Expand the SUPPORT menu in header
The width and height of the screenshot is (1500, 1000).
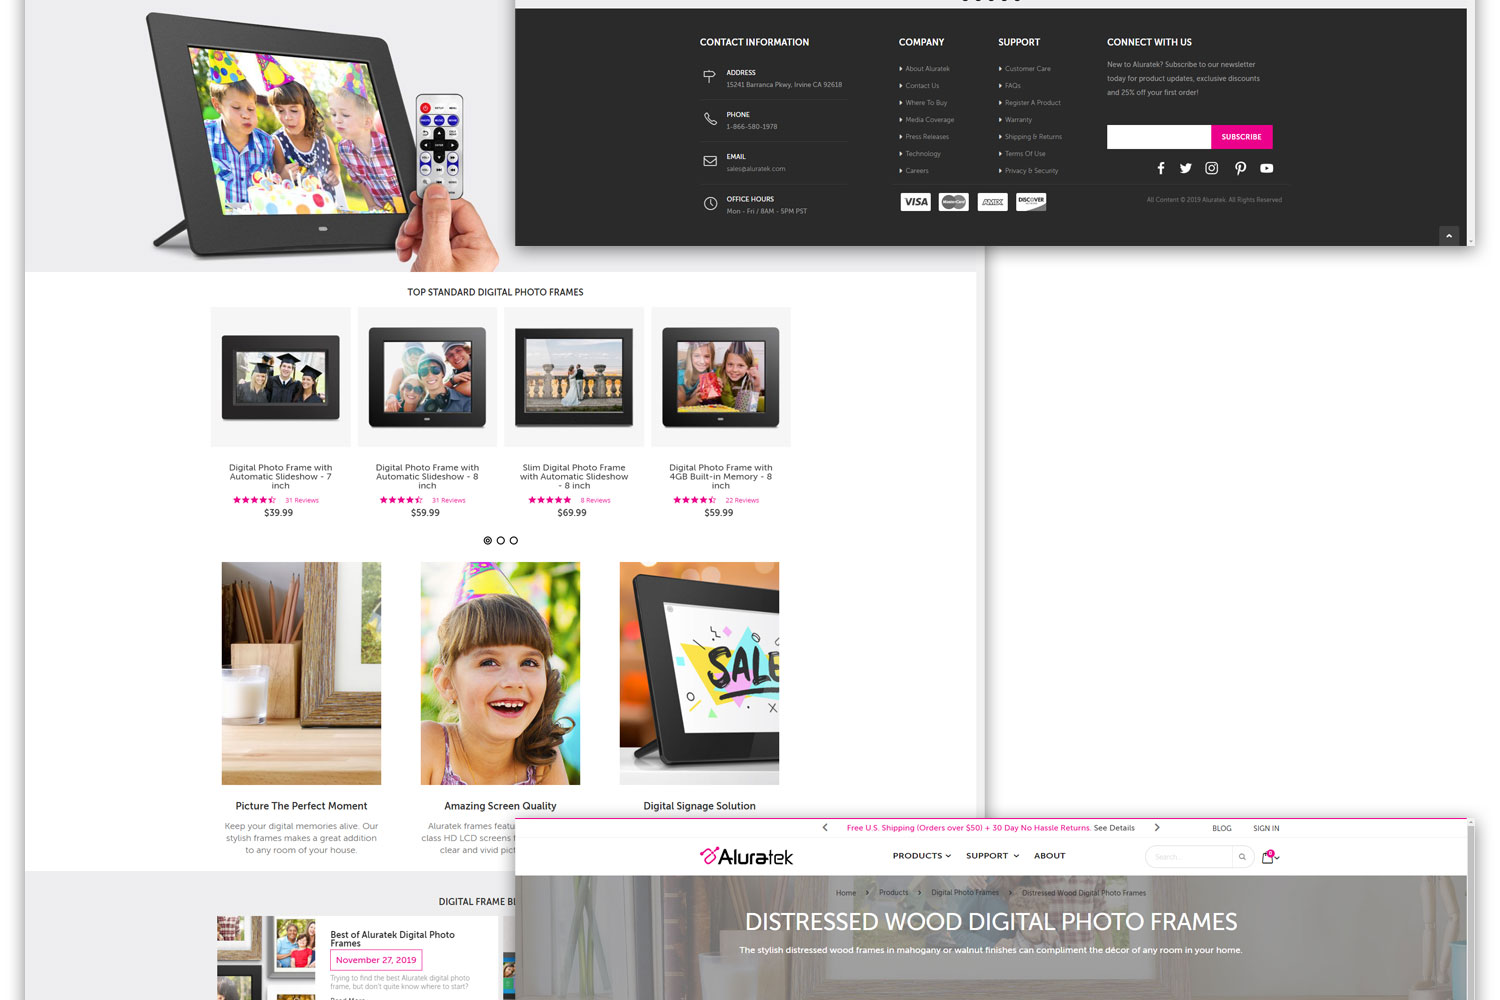[x=992, y=856]
